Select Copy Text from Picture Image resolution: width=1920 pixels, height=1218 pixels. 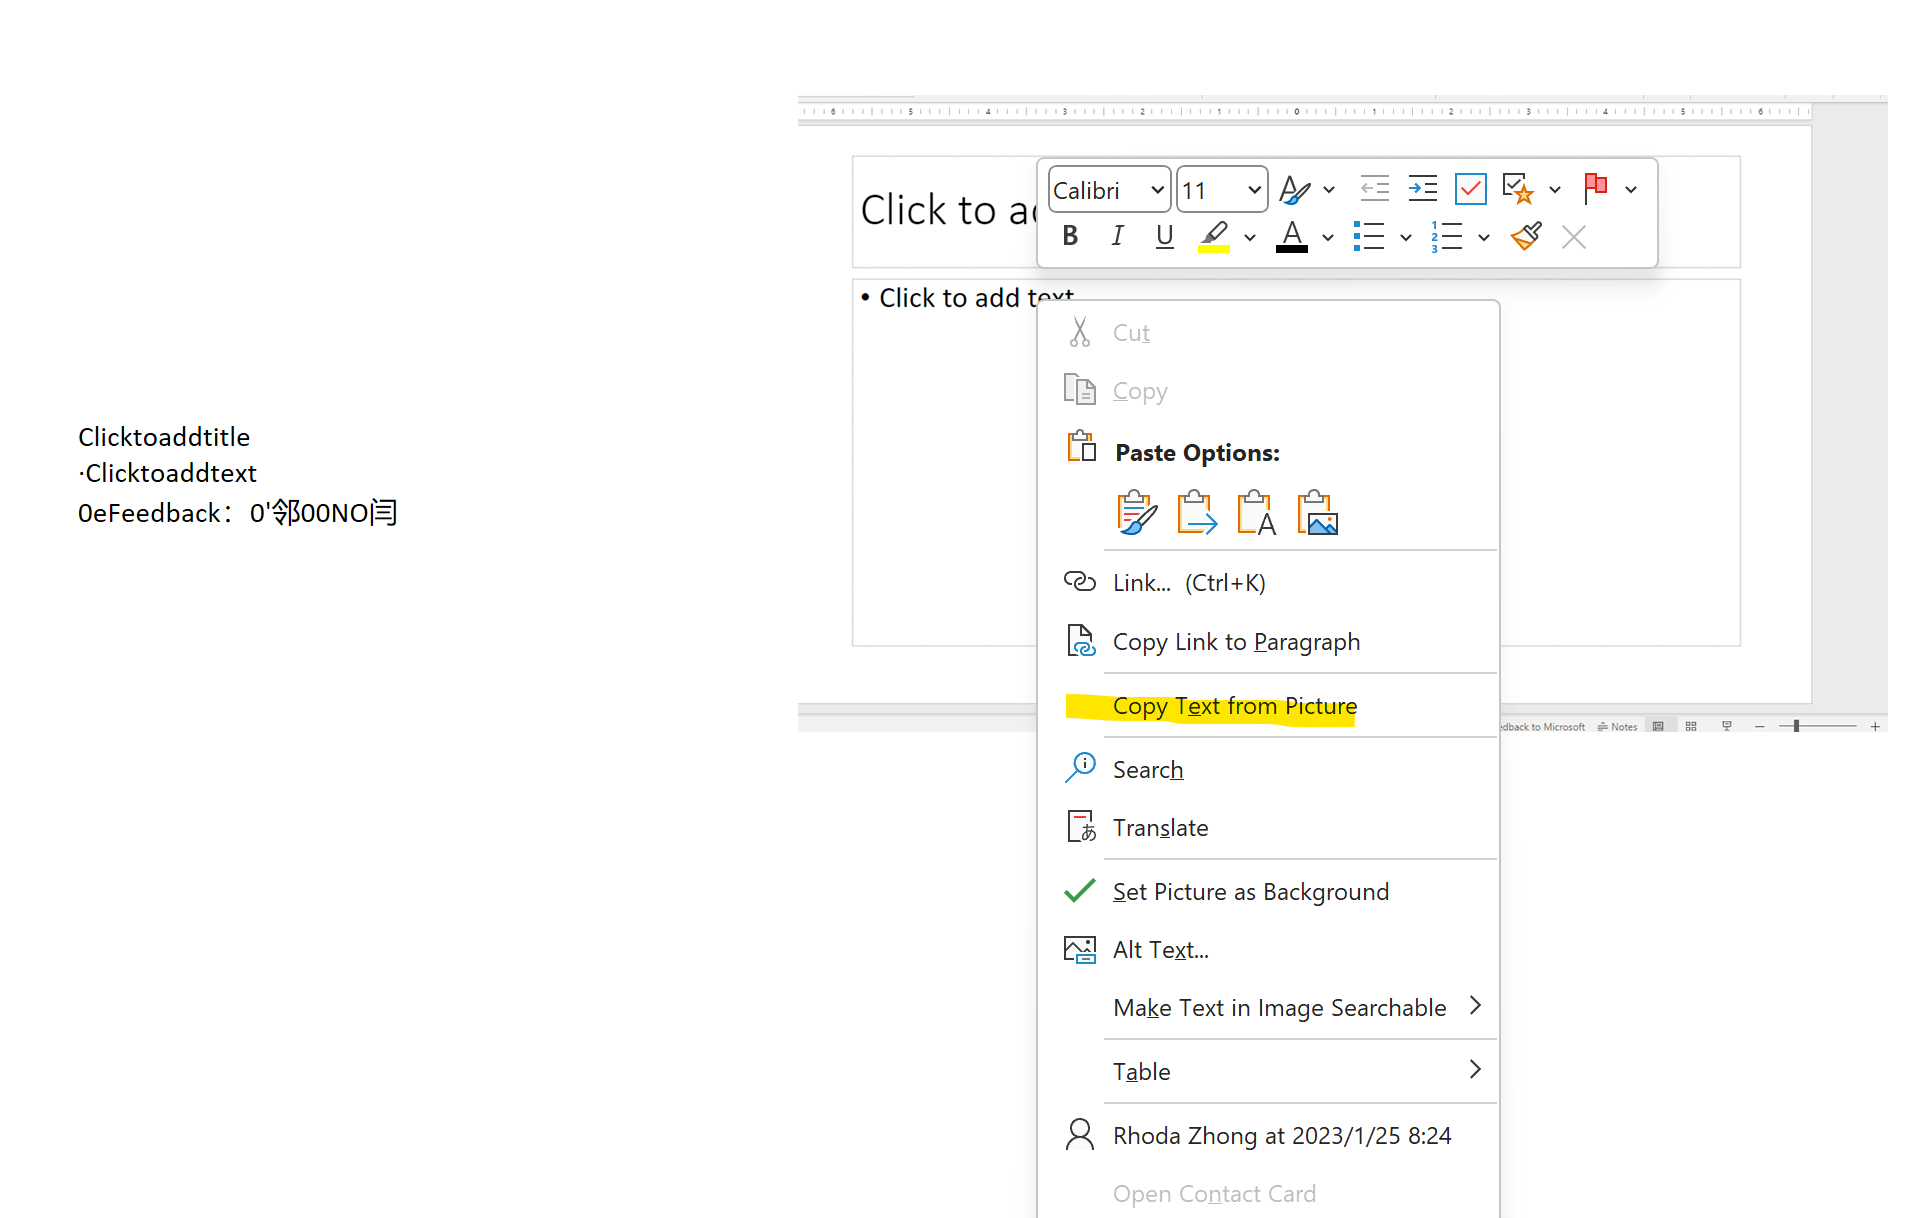1268,706
